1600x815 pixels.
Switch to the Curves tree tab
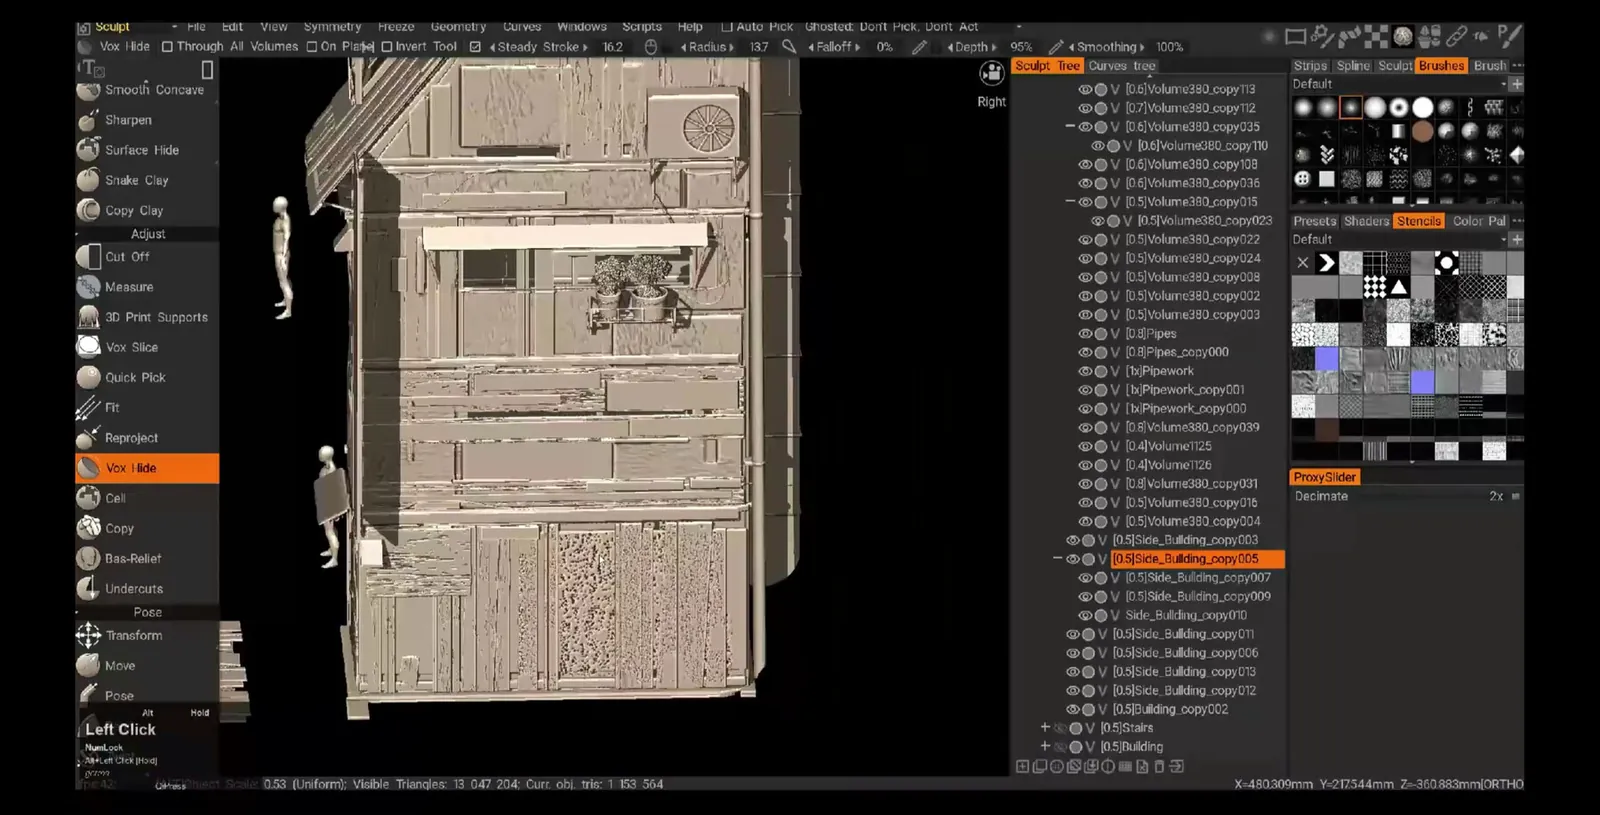pos(1121,66)
